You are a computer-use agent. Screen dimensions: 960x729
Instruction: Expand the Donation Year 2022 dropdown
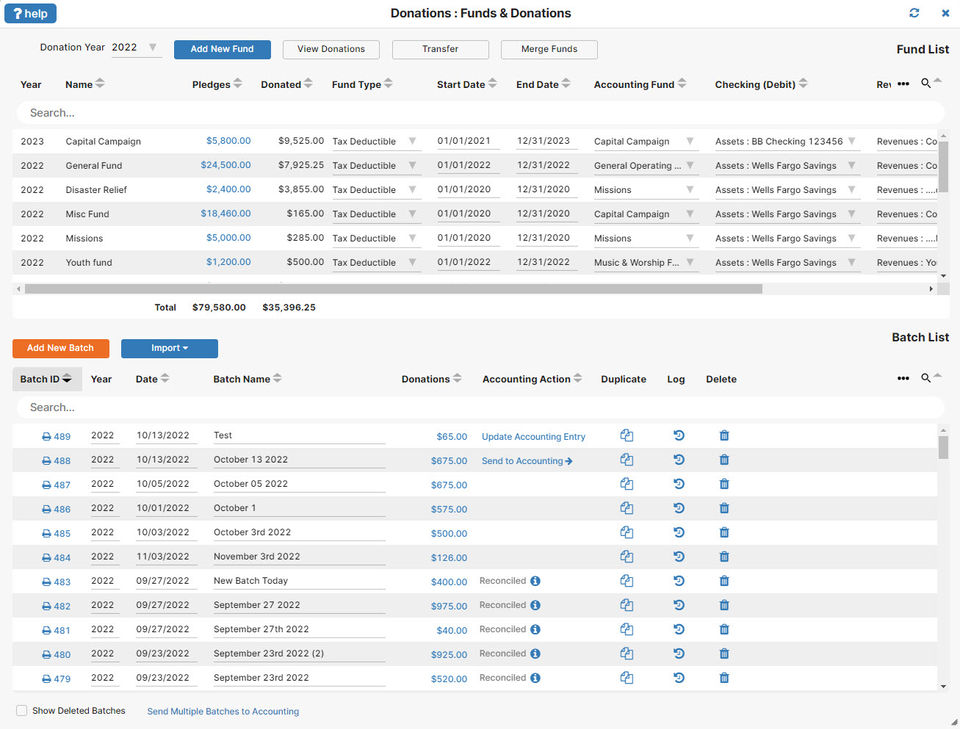pos(152,47)
